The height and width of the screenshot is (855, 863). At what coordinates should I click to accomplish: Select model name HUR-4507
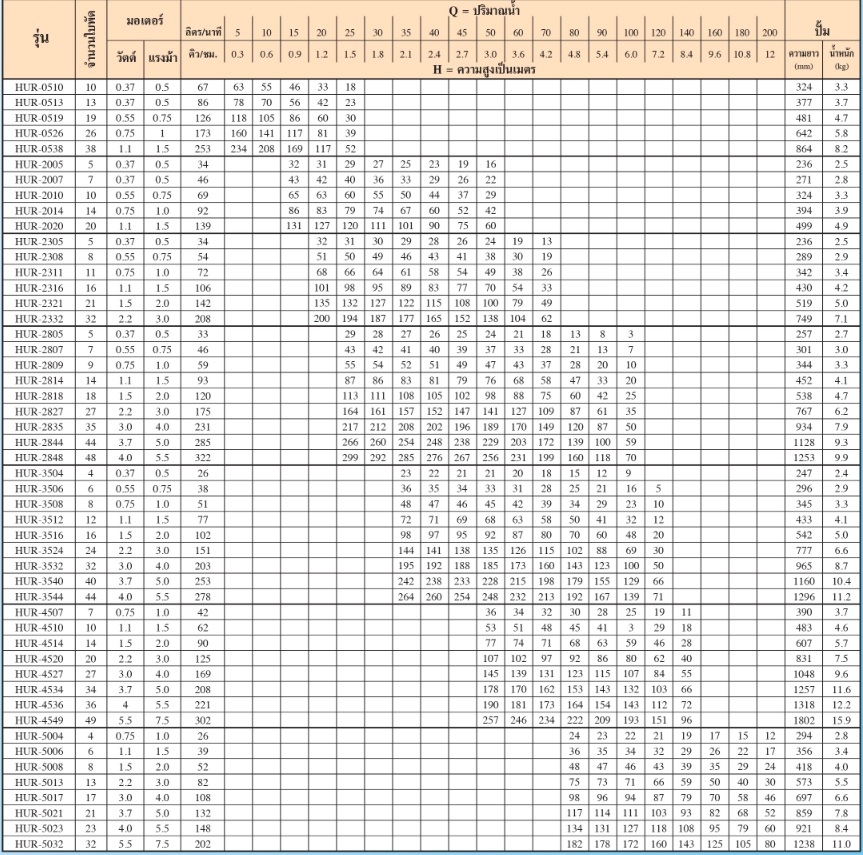[x=39, y=612]
